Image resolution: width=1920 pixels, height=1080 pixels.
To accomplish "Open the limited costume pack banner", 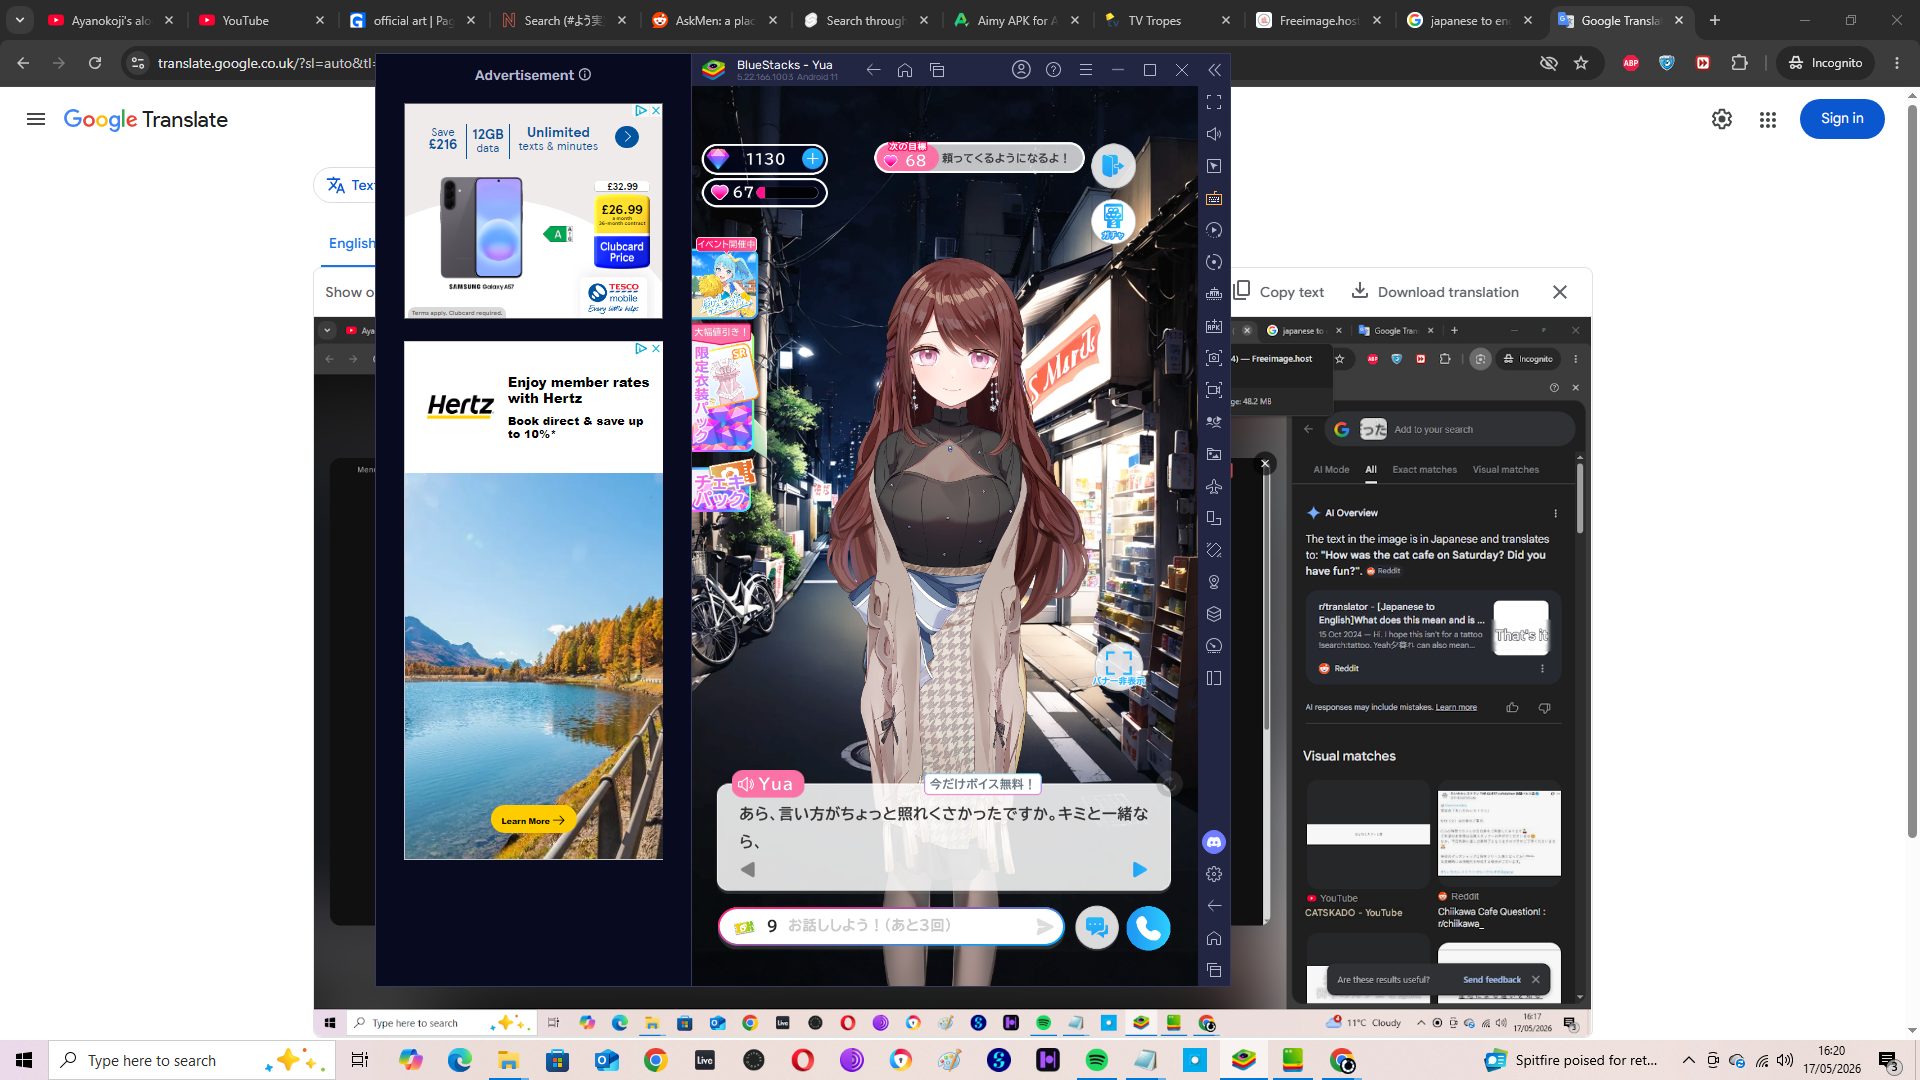I will click(723, 387).
